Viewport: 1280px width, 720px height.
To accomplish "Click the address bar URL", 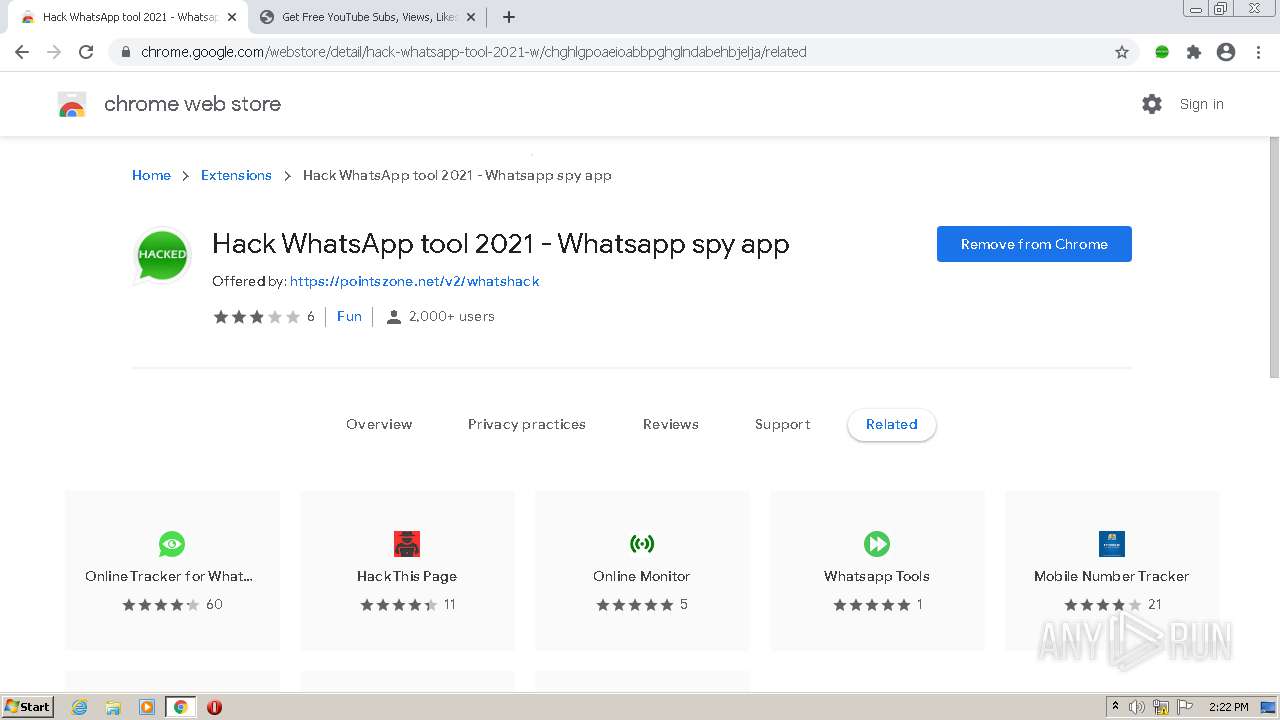I will point(474,52).
